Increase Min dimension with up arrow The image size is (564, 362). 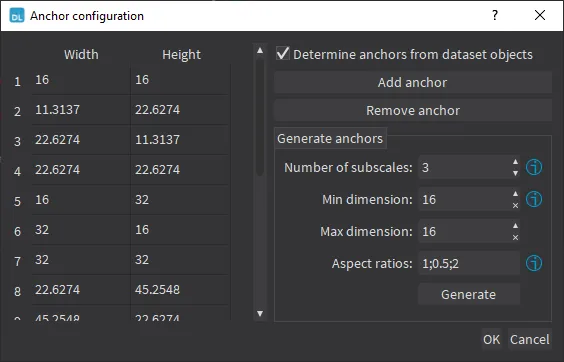coord(515,194)
